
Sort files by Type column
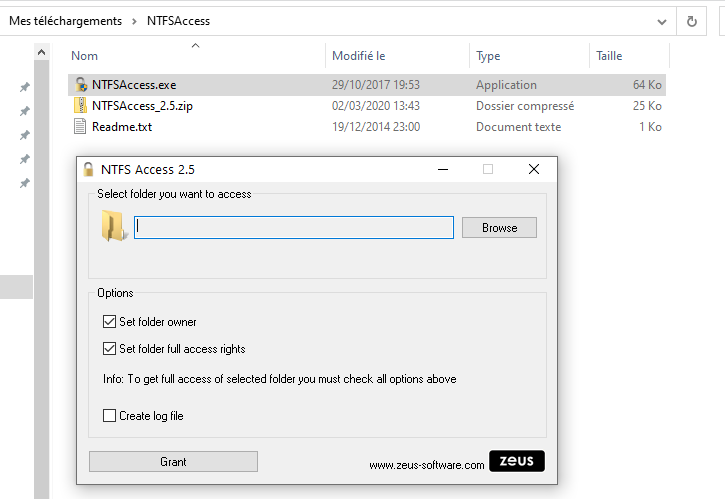(488, 56)
